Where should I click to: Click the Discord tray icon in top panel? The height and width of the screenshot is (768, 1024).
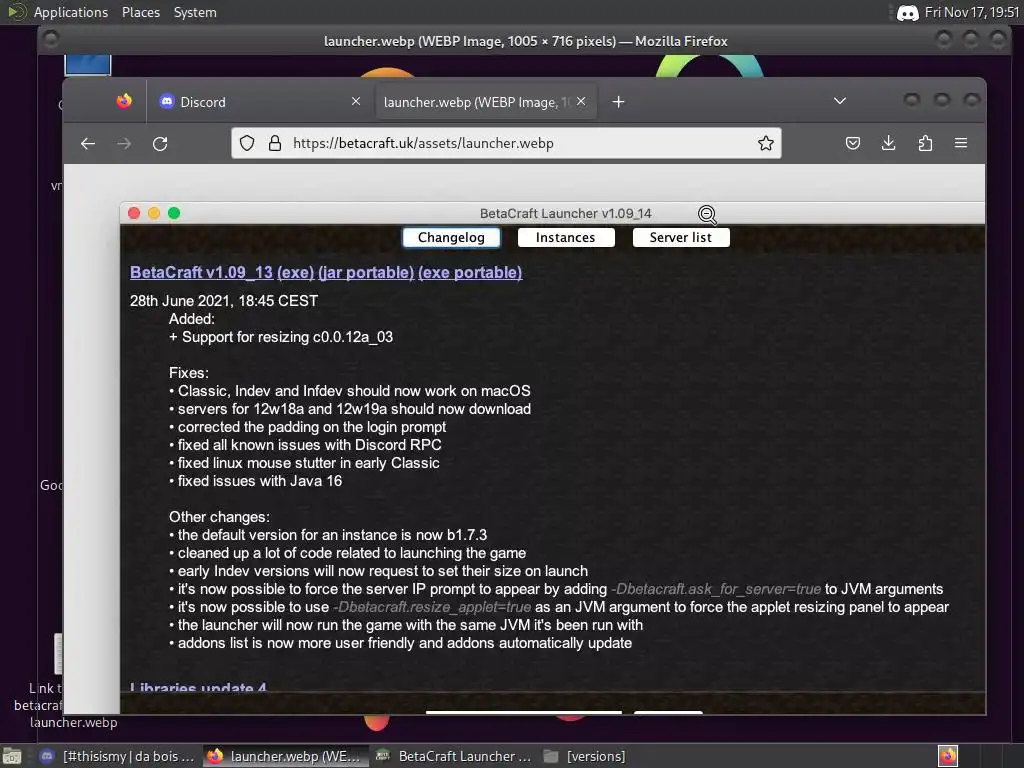pos(908,12)
